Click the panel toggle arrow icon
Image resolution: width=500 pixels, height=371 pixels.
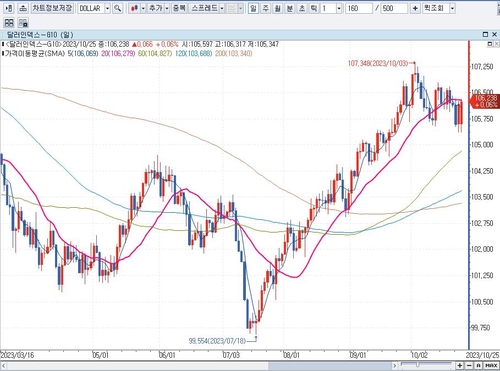point(9,8)
